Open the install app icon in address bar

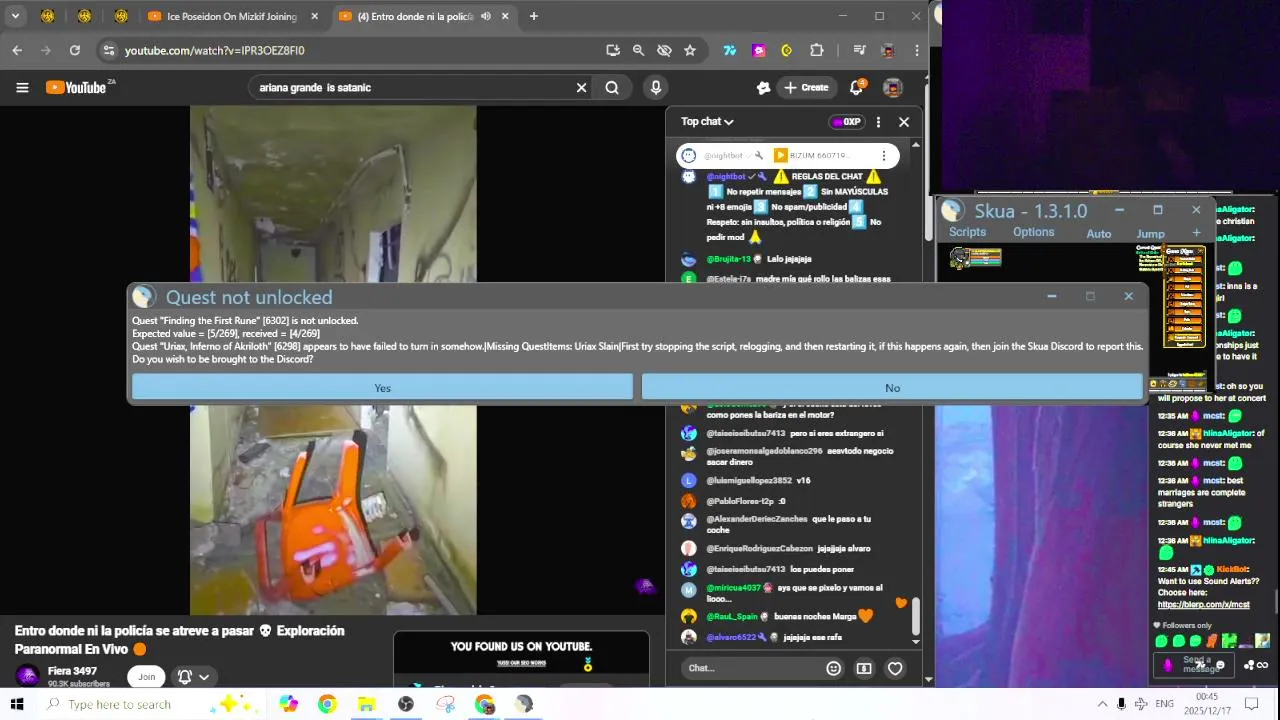point(613,50)
